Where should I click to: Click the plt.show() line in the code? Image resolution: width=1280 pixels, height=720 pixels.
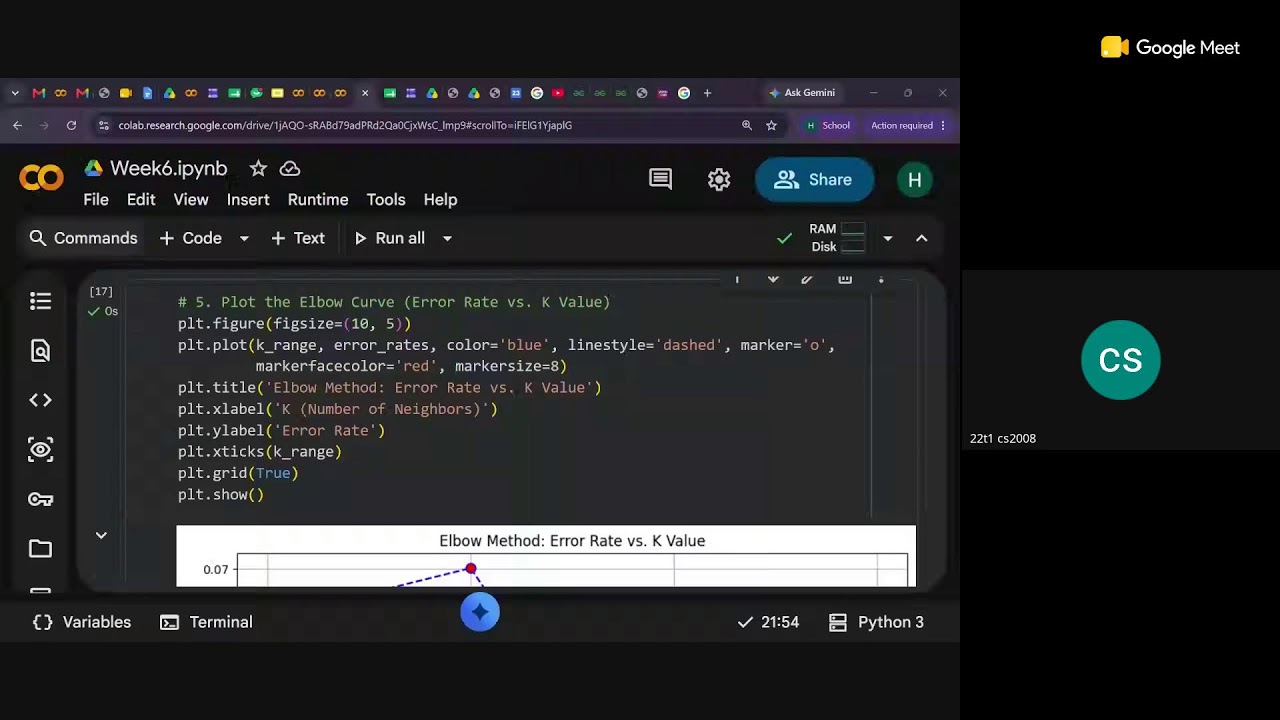pos(221,495)
